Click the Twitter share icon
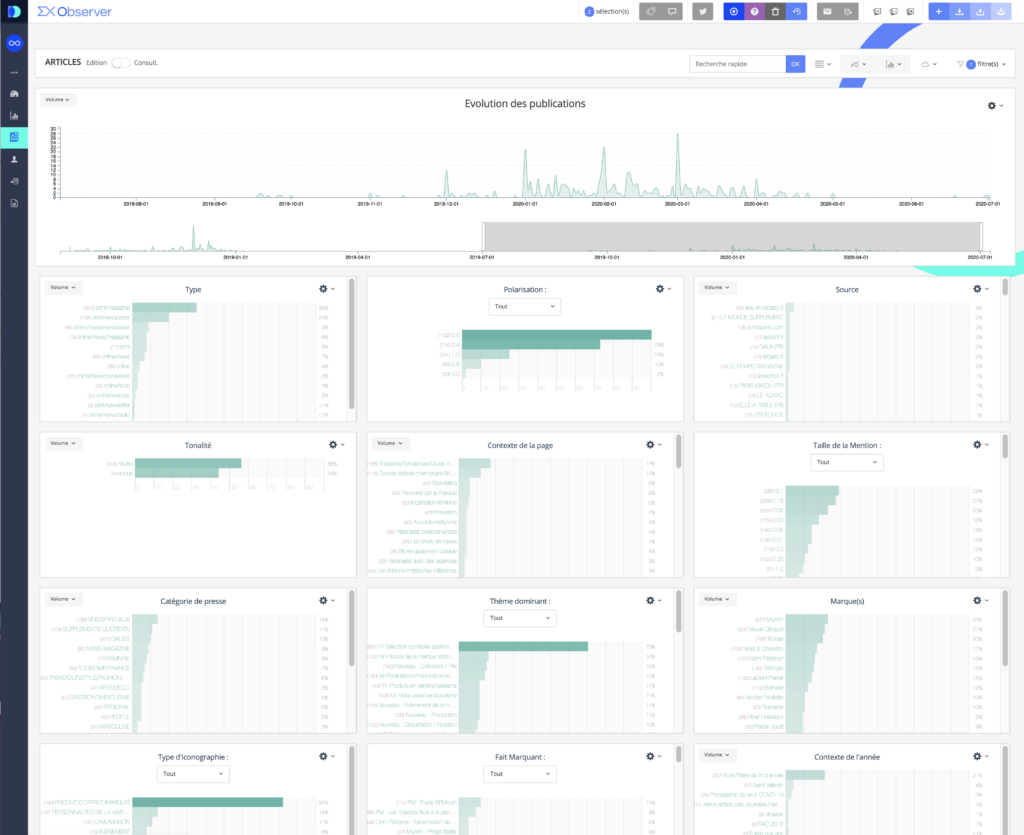 coord(704,12)
